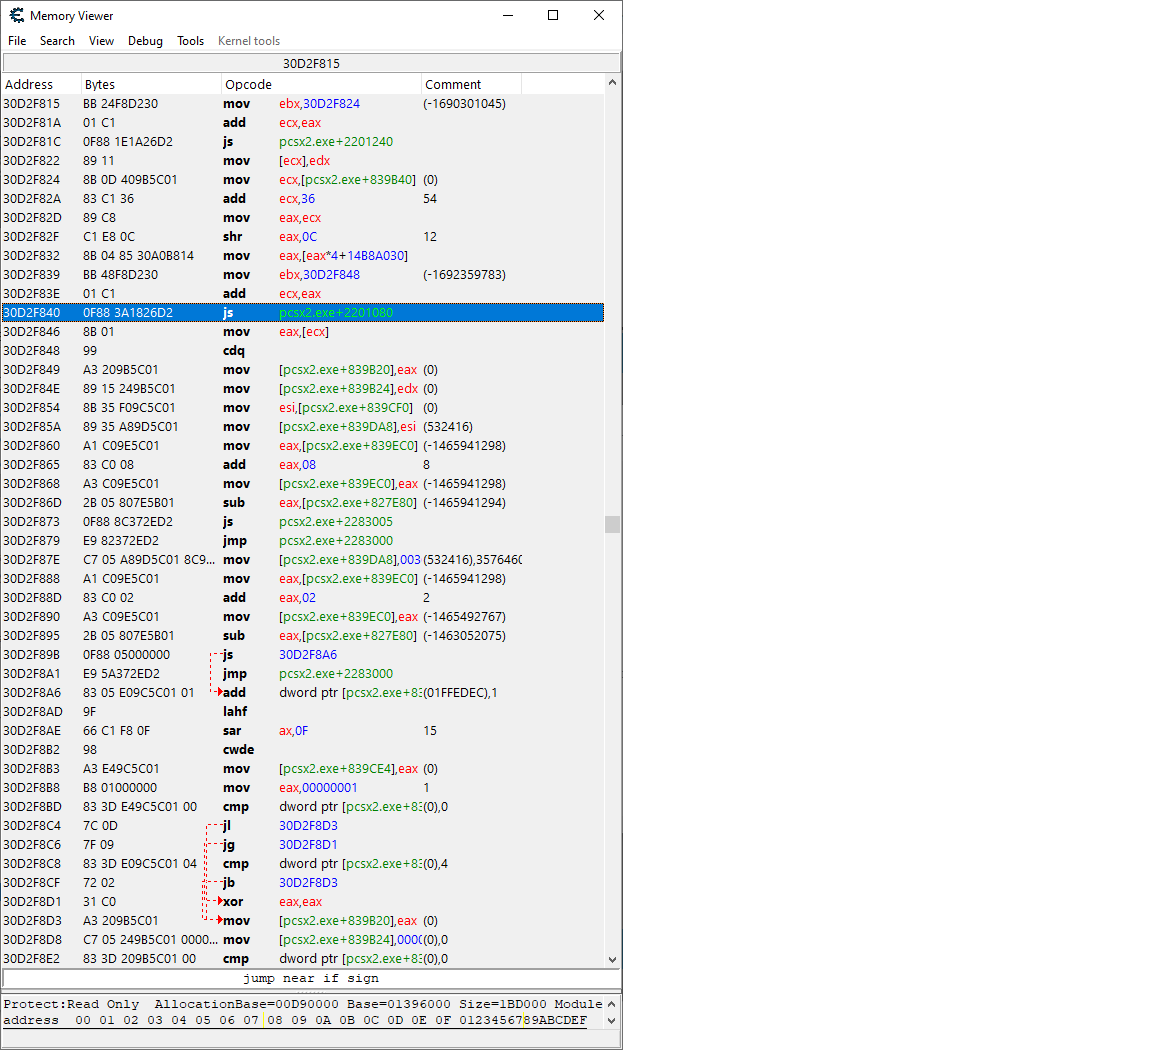
Task: Open the Search menu
Action: [x=57, y=41]
